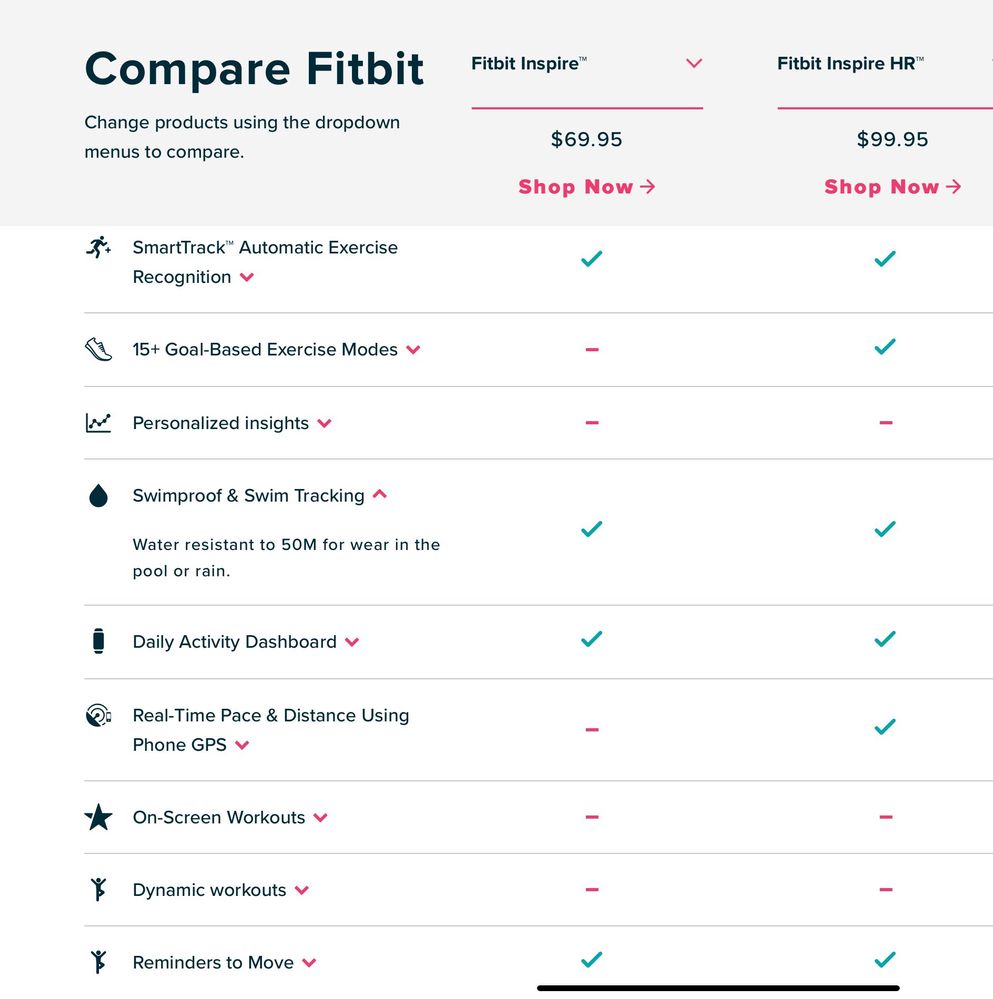Click the SmartTrack running figure icon
Image resolution: width=993 pixels, height=999 pixels.
[x=98, y=247]
